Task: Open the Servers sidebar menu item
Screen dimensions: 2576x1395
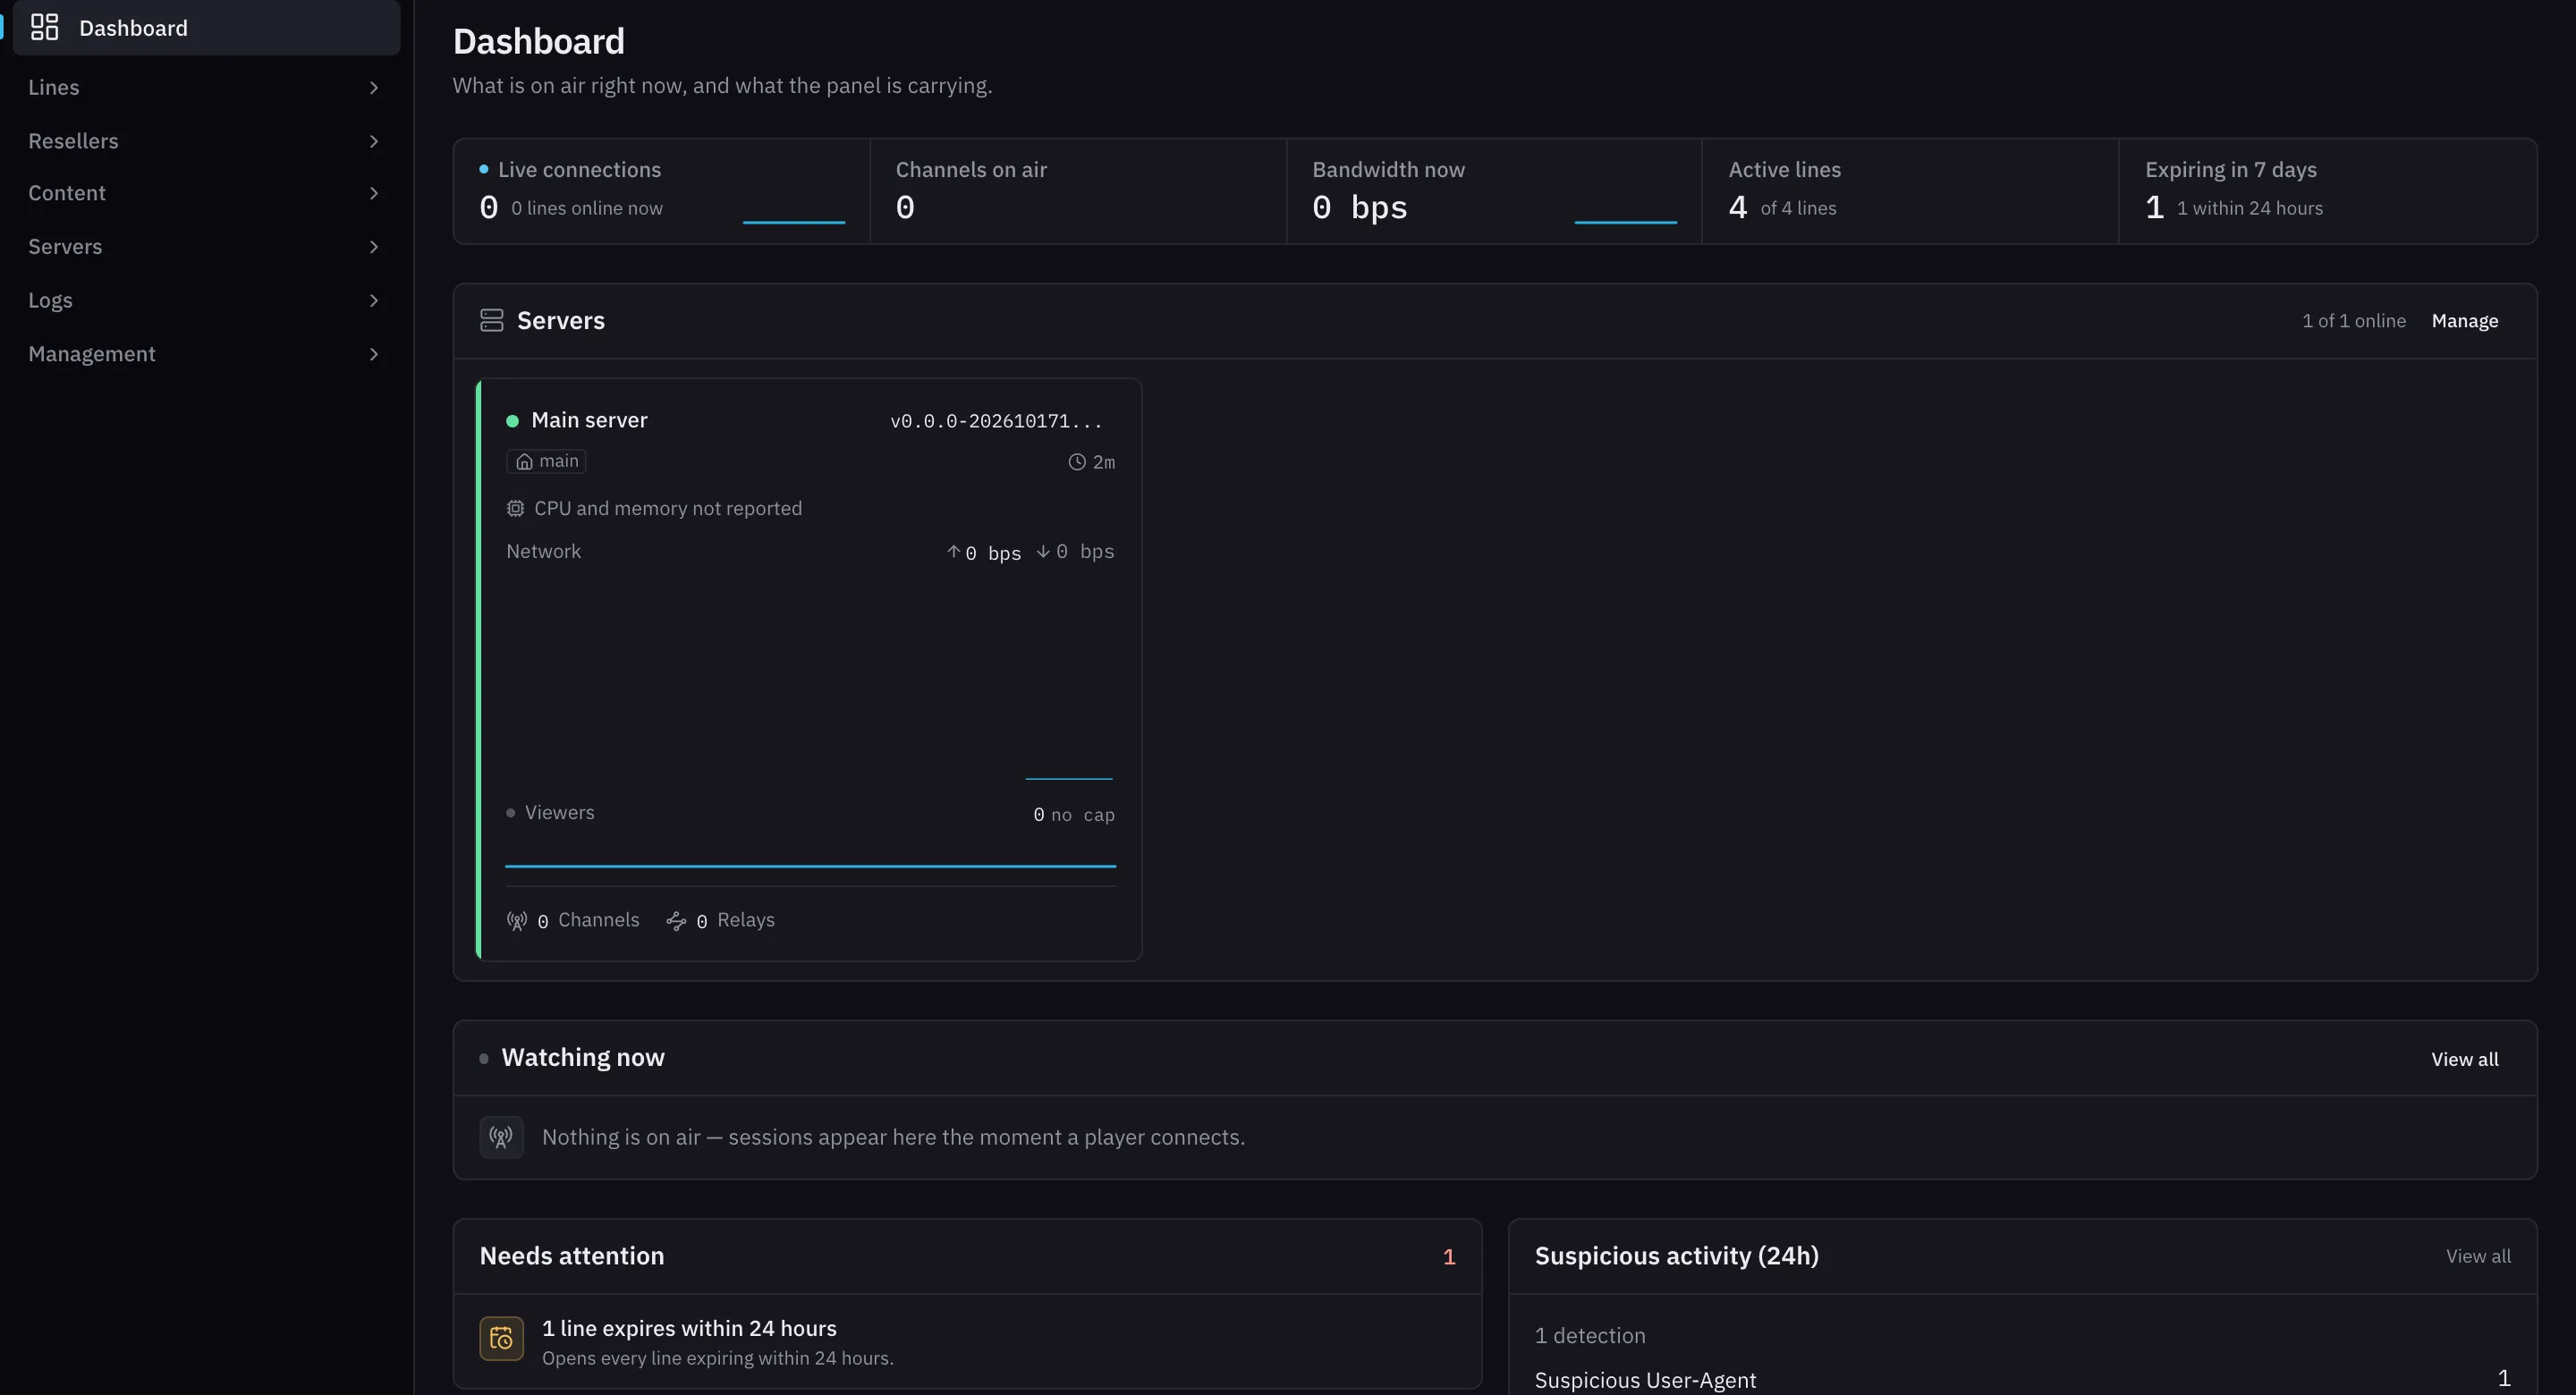Action: 206,247
